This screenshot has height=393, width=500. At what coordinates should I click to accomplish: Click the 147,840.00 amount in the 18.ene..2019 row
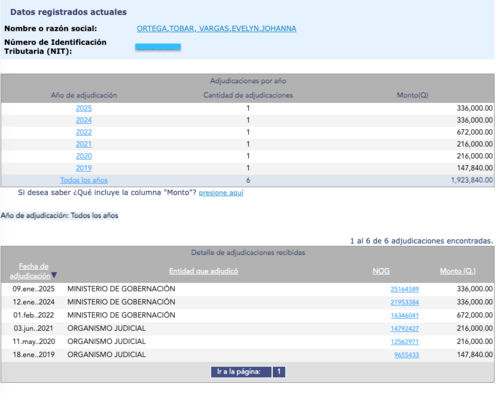(x=475, y=355)
